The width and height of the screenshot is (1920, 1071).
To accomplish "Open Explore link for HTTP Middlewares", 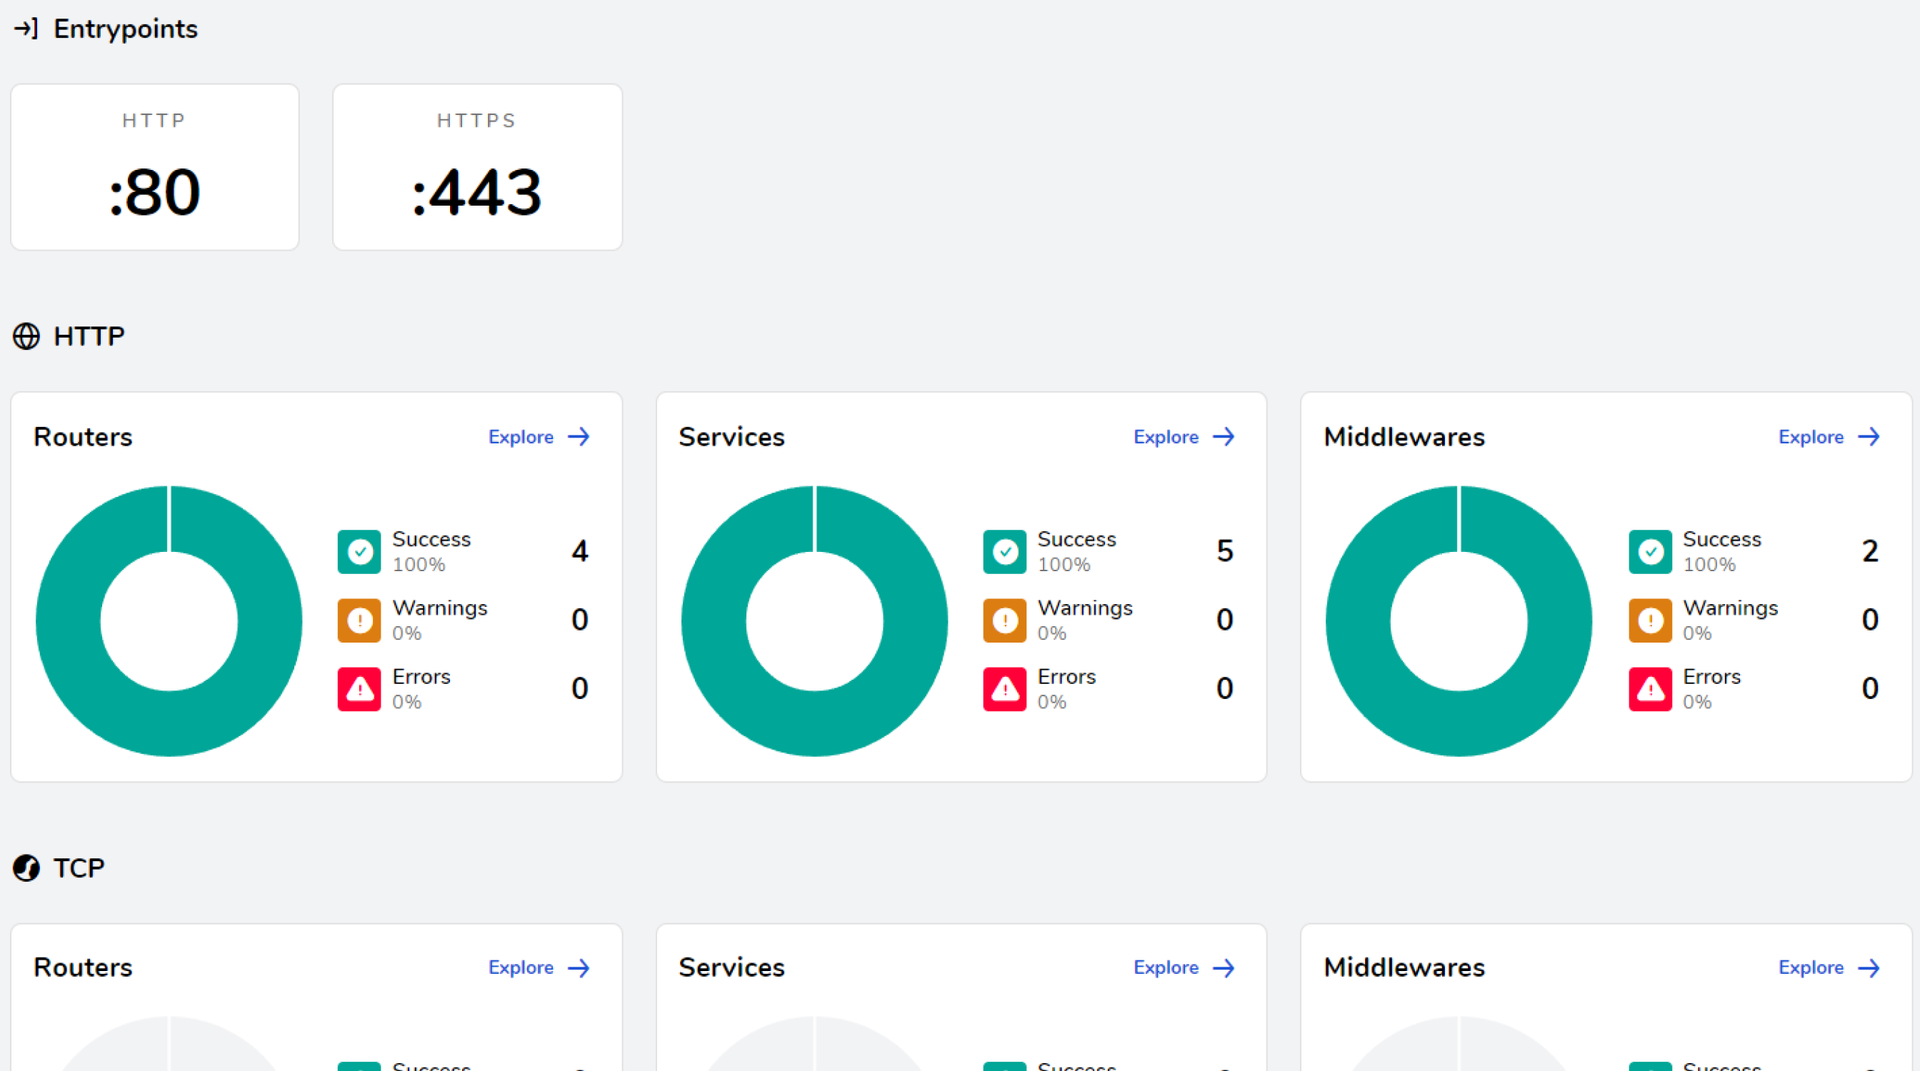I will [1828, 437].
